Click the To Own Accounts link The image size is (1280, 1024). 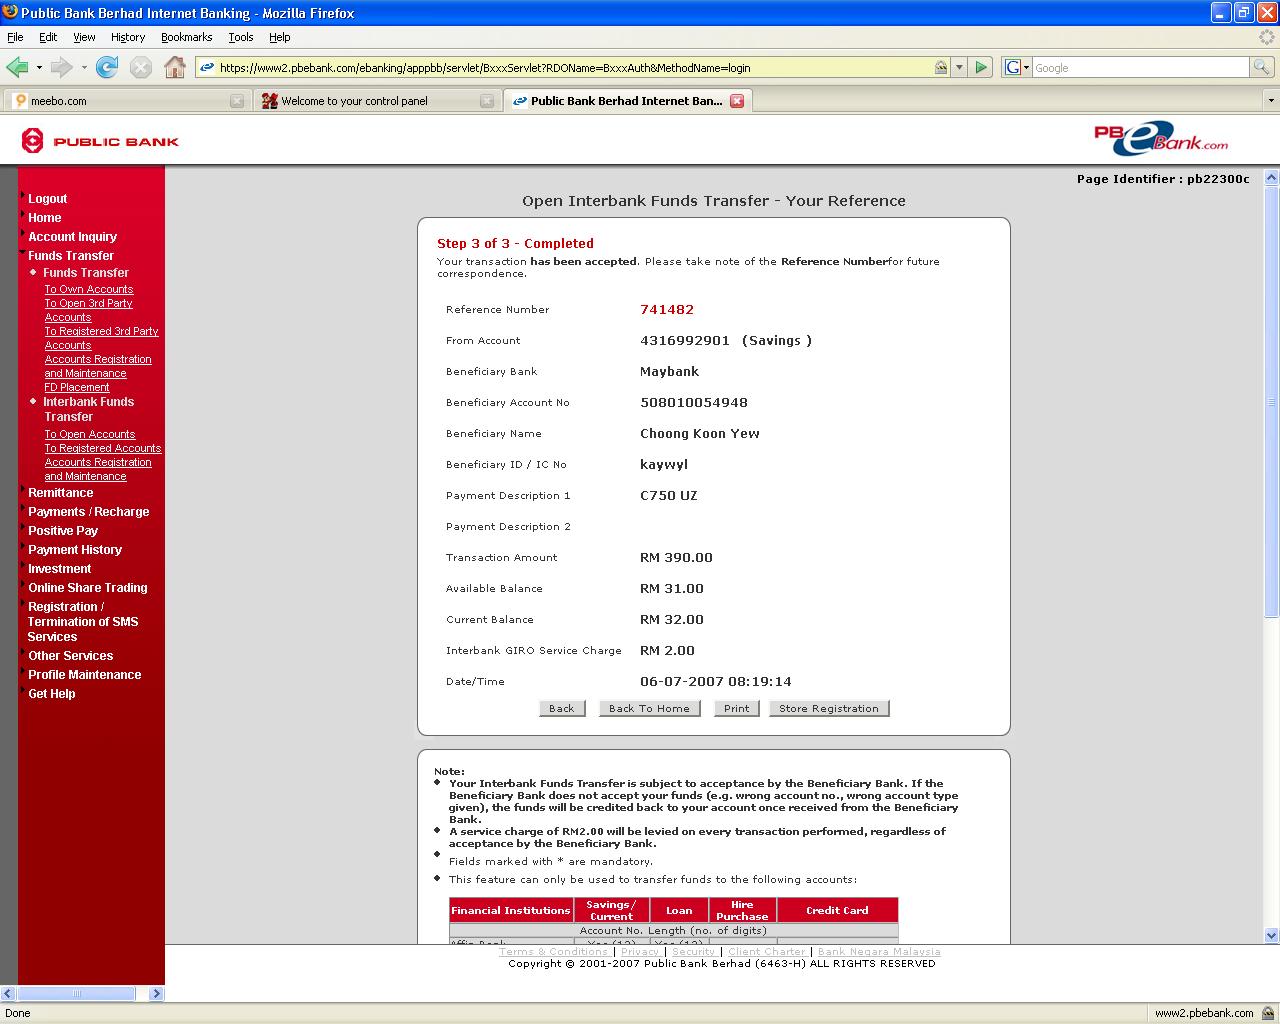coord(88,289)
